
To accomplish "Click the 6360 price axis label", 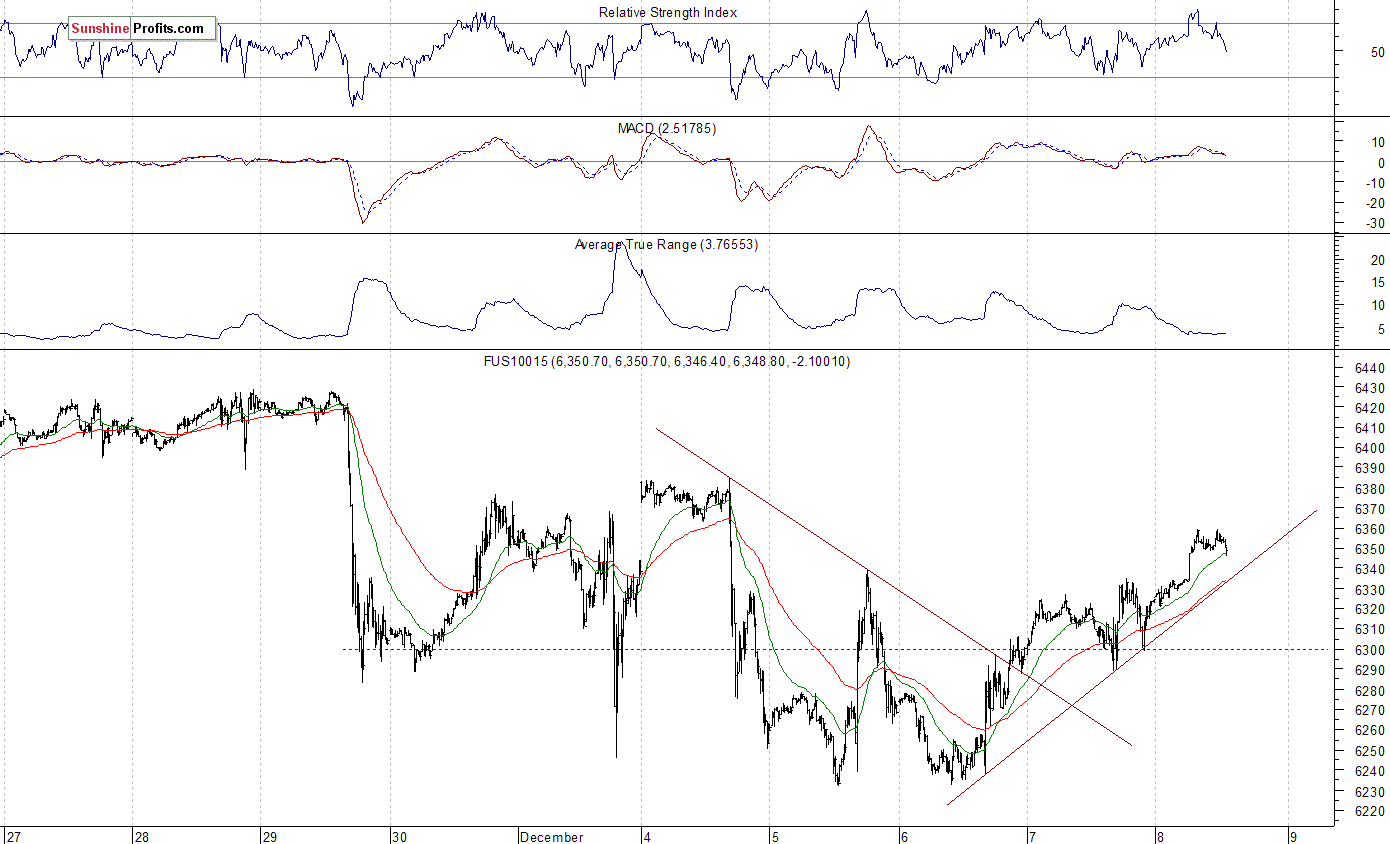I will coord(1369,529).
